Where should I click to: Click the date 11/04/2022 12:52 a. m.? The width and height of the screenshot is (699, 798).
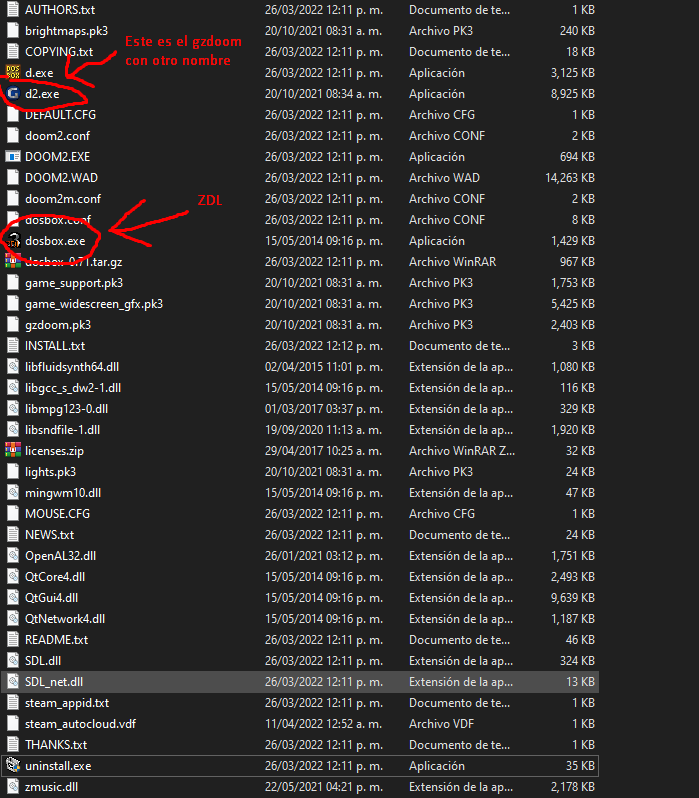pyautogui.click(x=324, y=724)
